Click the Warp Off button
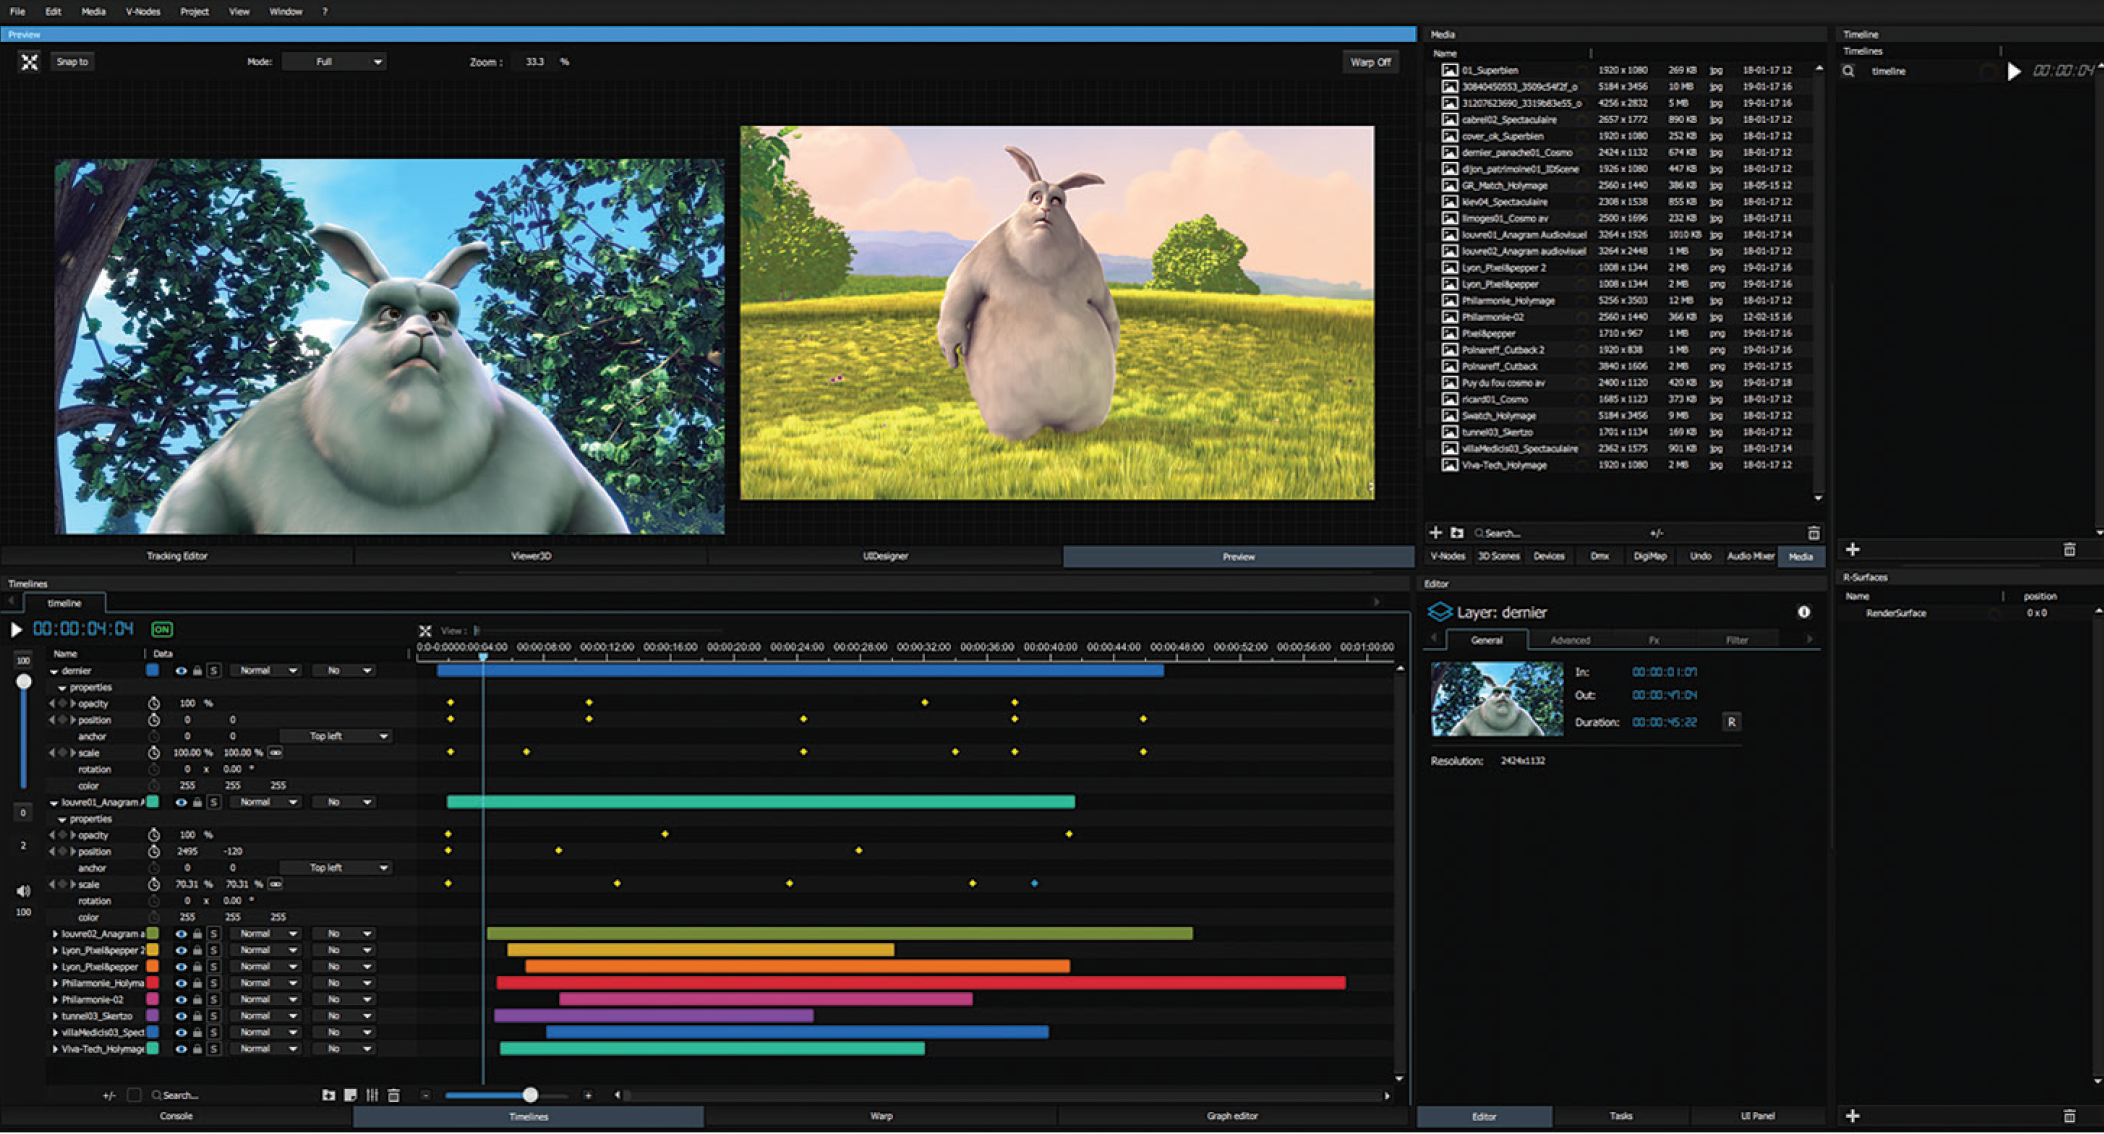The height and width of the screenshot is (1134, 2104). coord(1370,62)
